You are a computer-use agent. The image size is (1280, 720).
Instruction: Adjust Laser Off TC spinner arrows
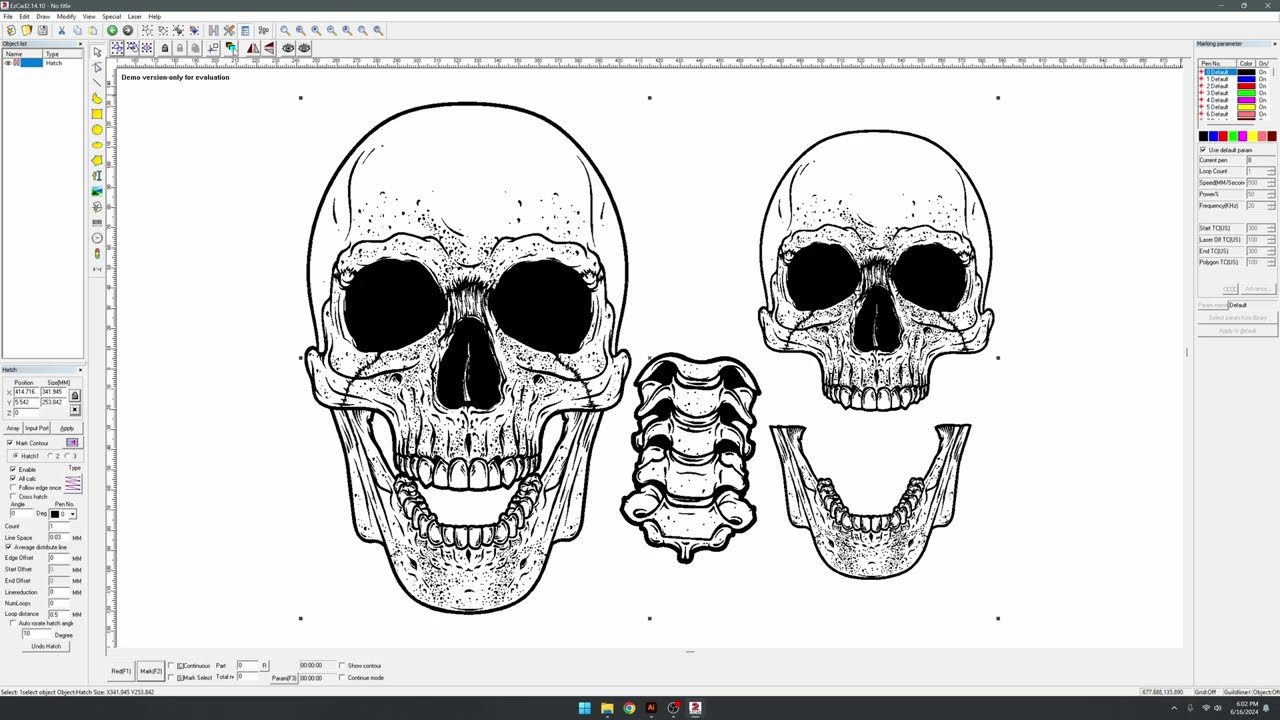coord(1271,240)
